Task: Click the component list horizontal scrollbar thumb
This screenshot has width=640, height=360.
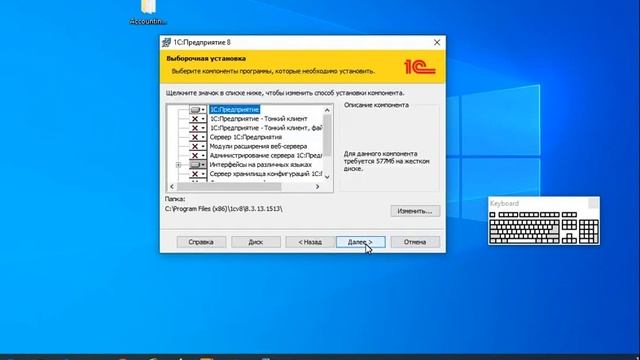Action: [229, 187]
